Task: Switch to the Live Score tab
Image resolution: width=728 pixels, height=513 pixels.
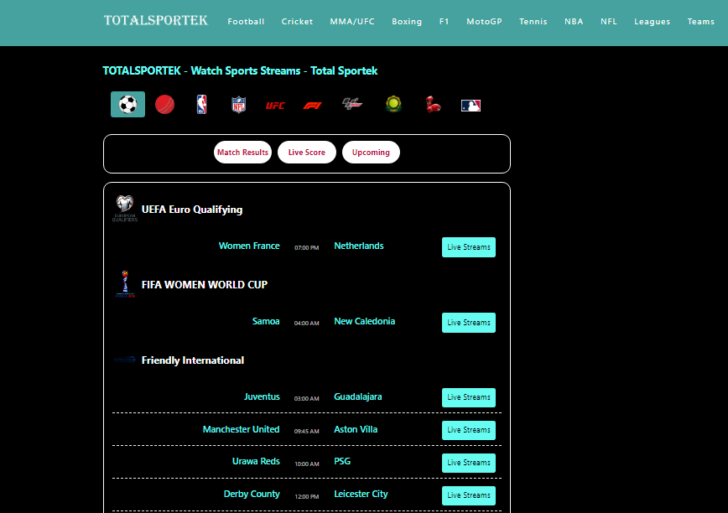Action: pos(307,152)
